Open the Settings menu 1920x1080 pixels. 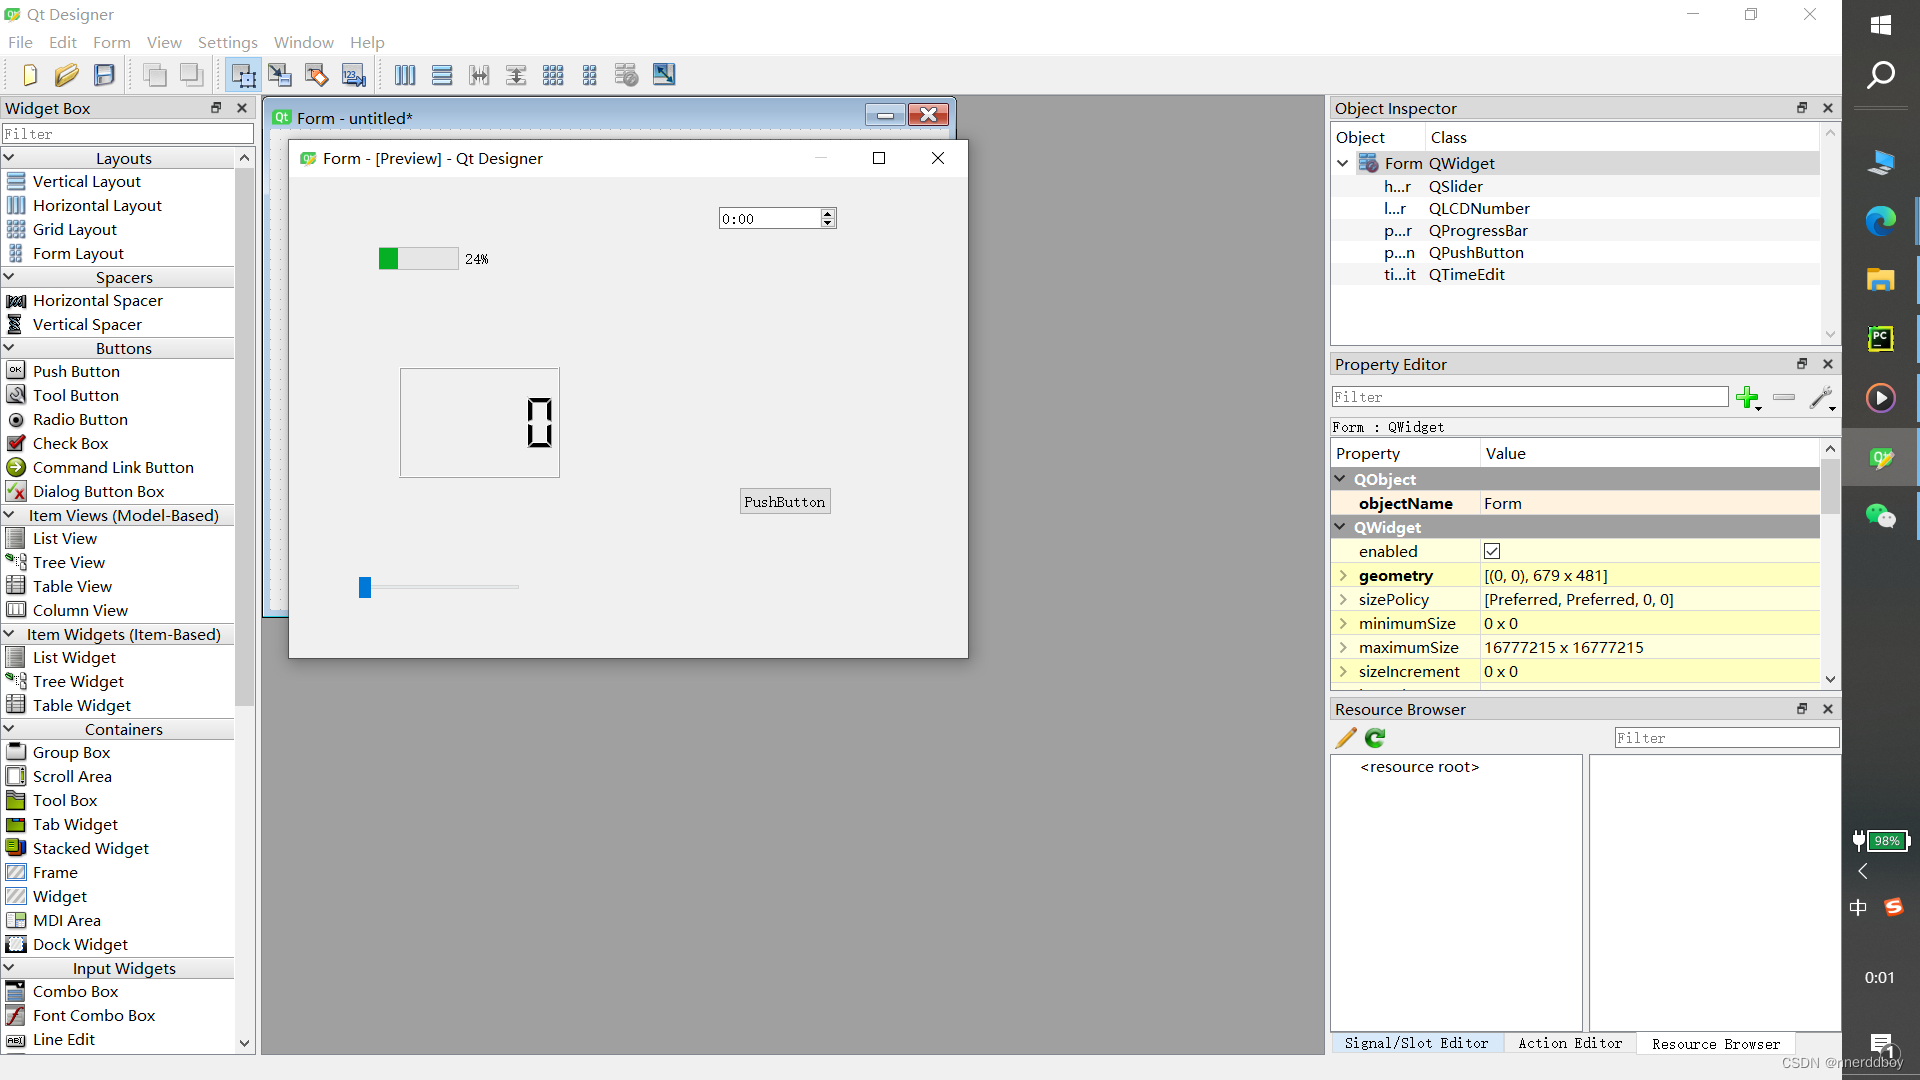pyautogui.click(x=227, y=42)
